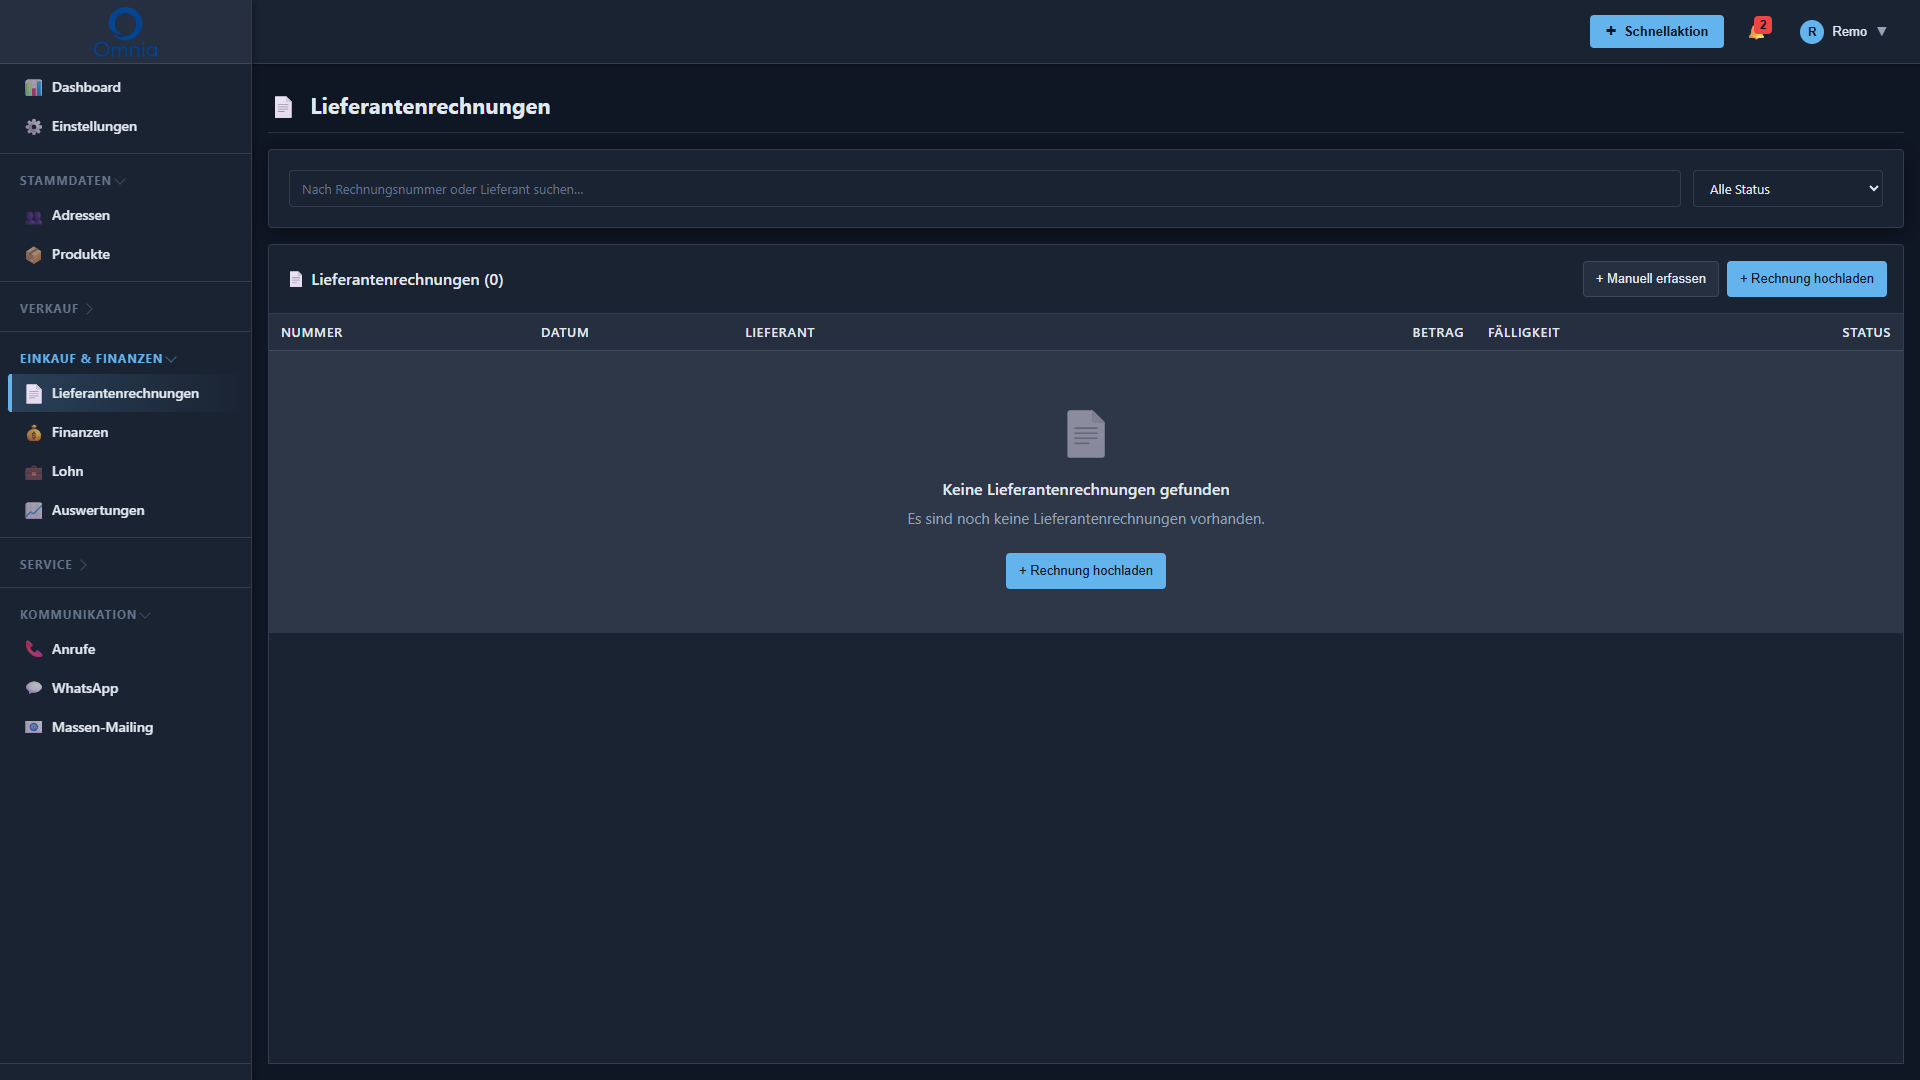Image resolution: width=1920 pixels, height=1080 pixels.
Task: Click the Omnia logo
Action: (x=125, y=32)
